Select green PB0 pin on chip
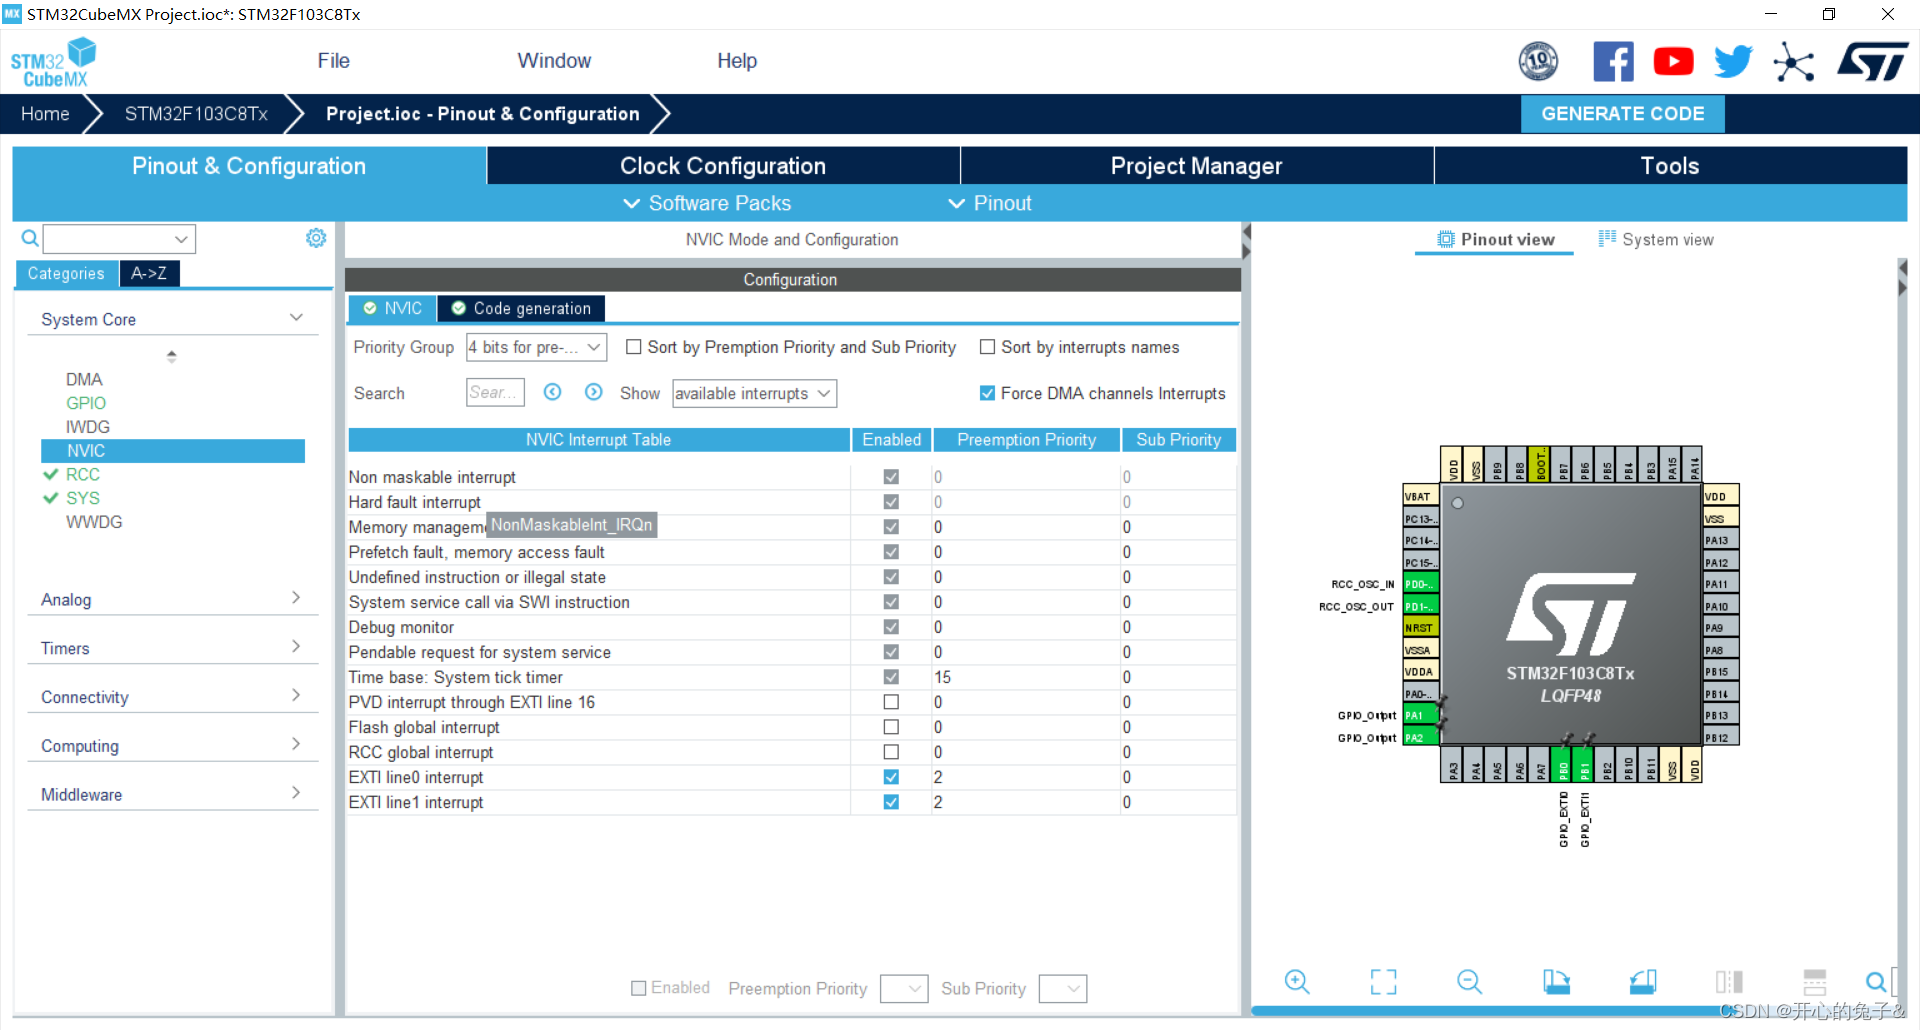This screenshot has height=1030, width=1920. (x=1563, y=767)
